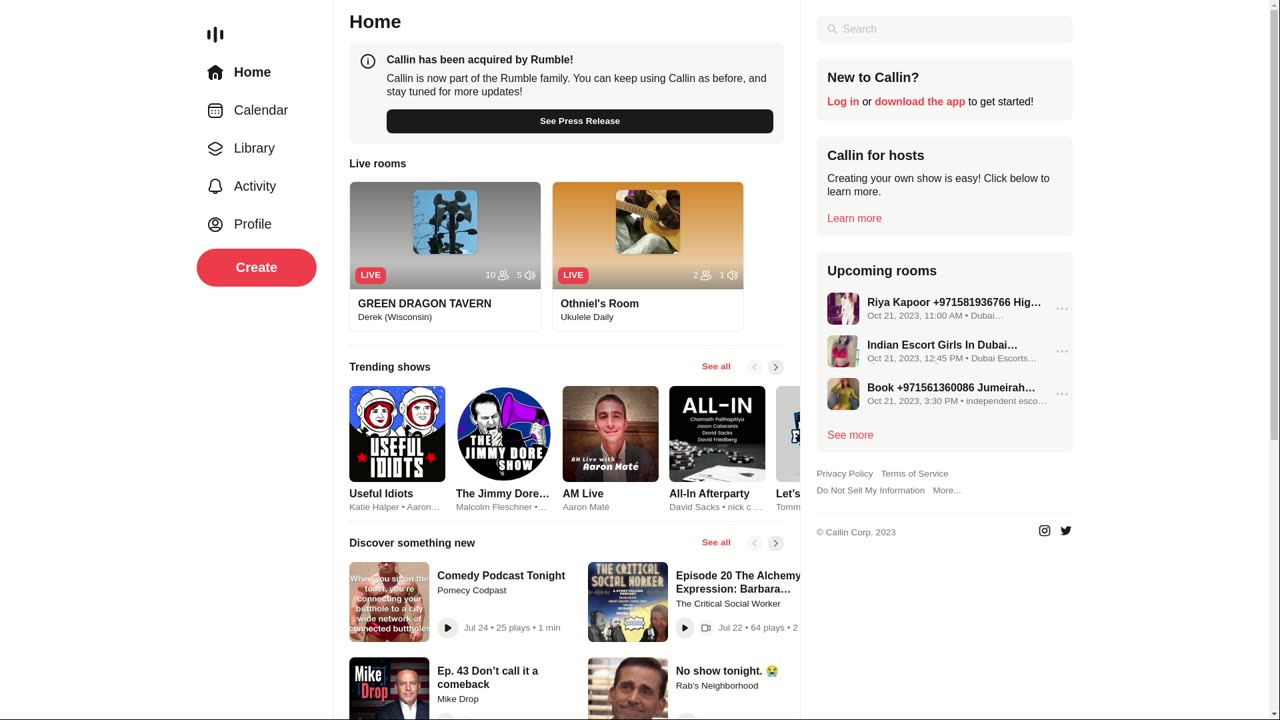1280x720 pixels.
Task: Show next Discover something new items
Action: (x=776, y=543)
